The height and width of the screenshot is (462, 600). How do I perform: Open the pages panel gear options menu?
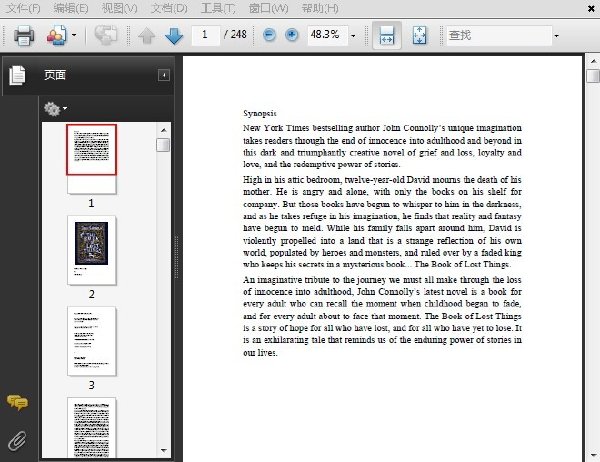[x=55, y=109]
